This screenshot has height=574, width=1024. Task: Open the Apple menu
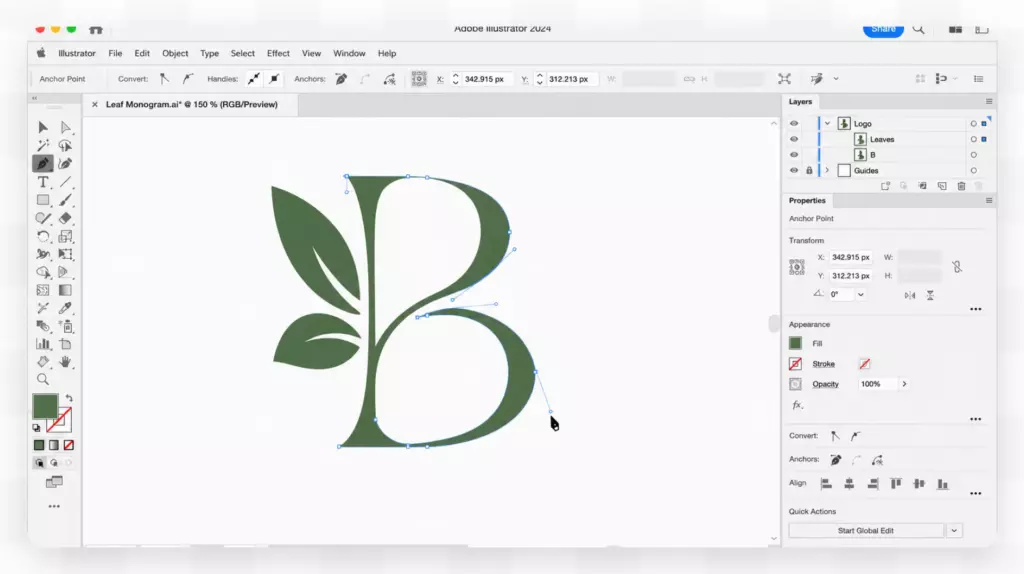tap(41, 53)
